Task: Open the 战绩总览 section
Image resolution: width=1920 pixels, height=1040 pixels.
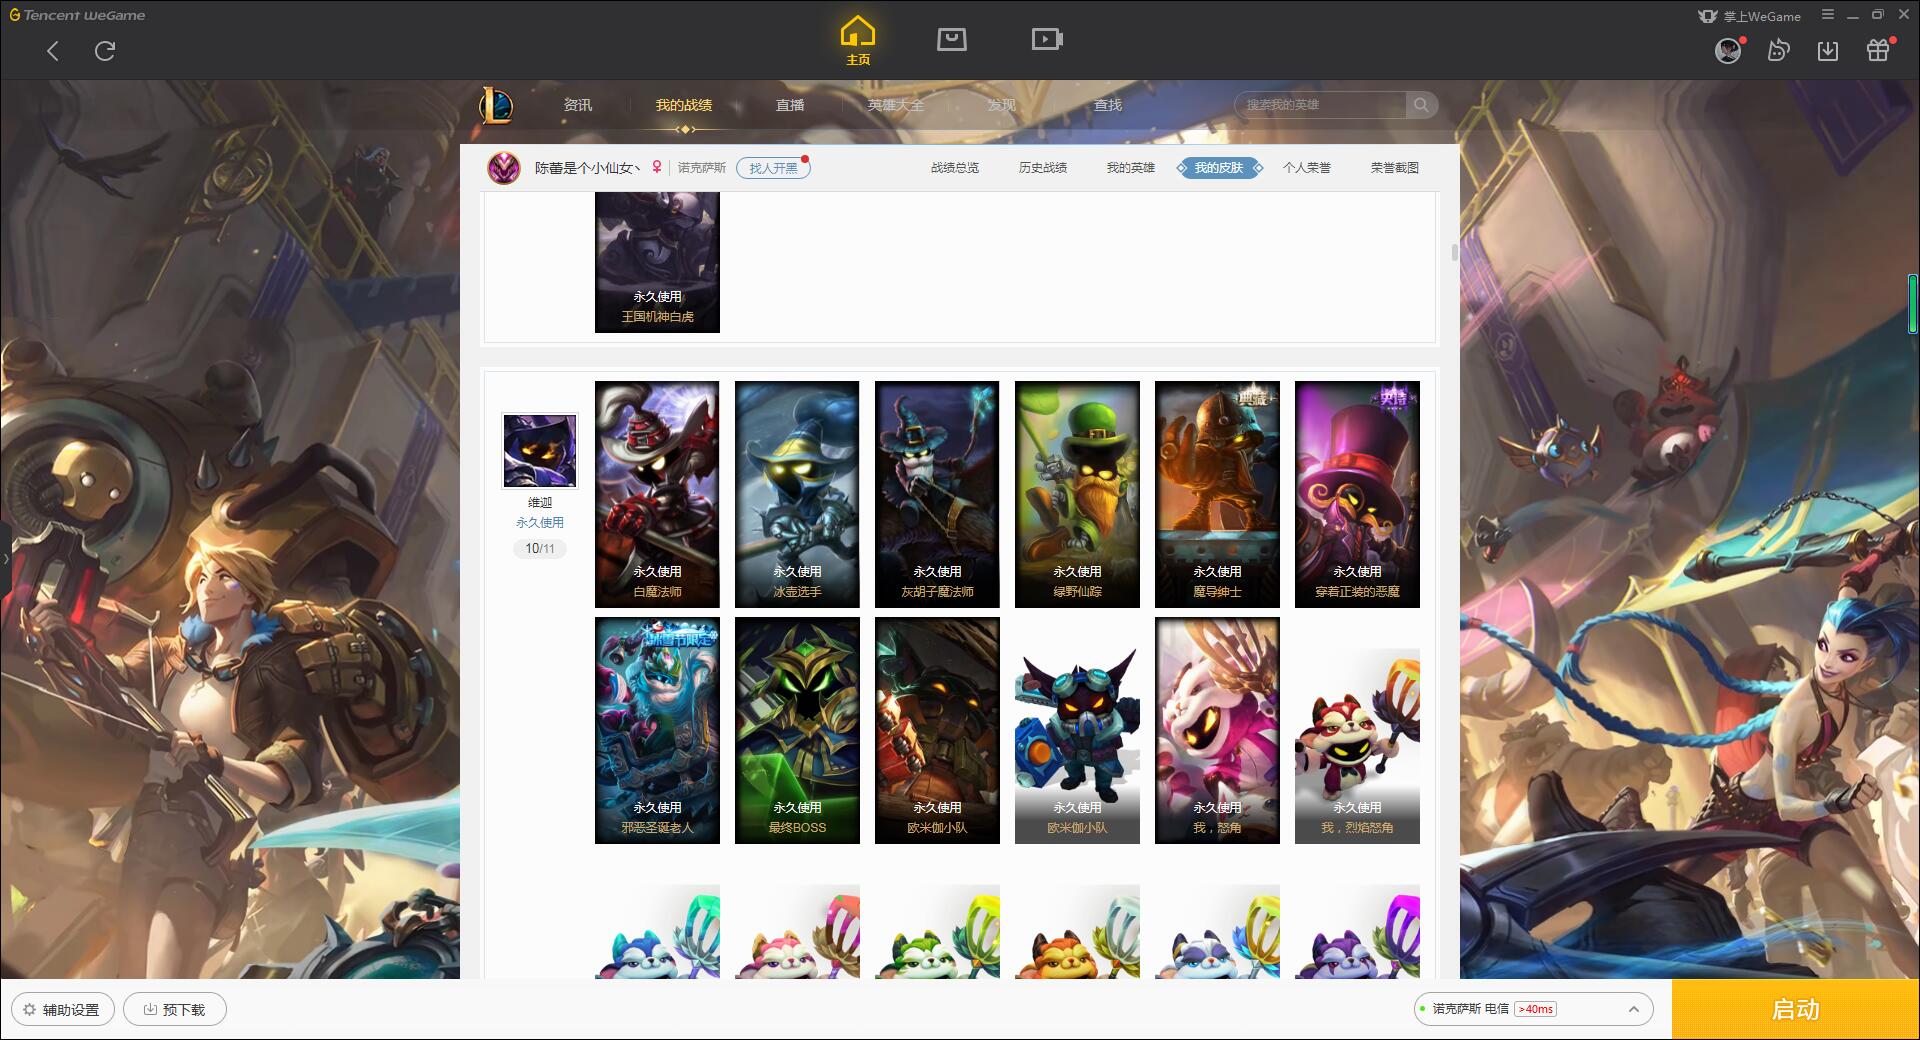Action: coord(955,168)
